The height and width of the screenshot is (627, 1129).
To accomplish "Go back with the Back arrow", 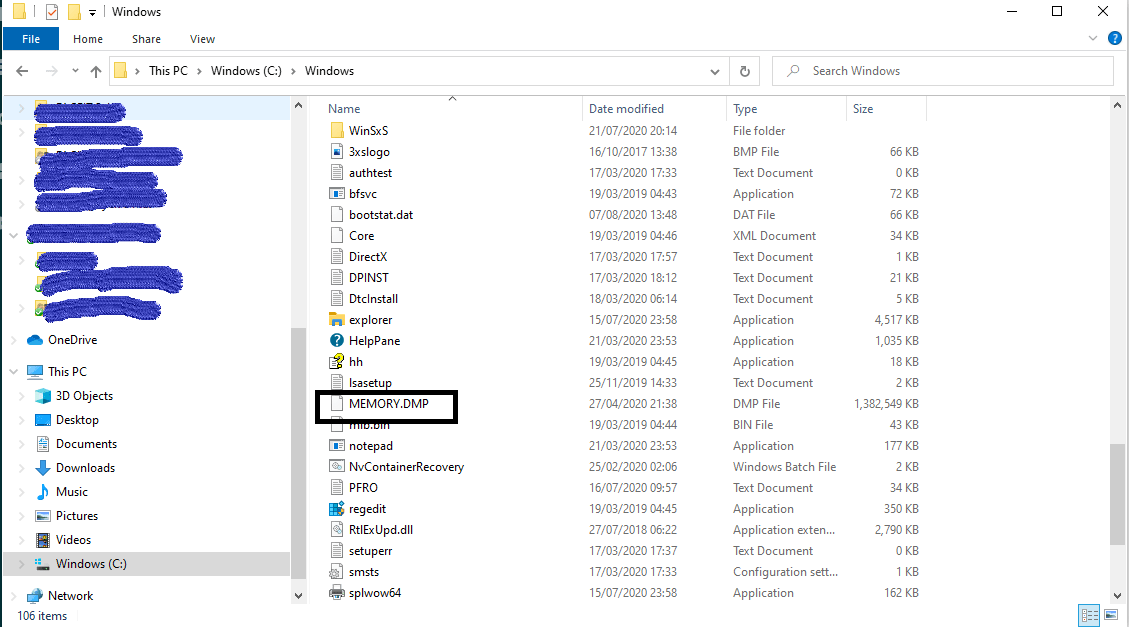I will [22, 71].
